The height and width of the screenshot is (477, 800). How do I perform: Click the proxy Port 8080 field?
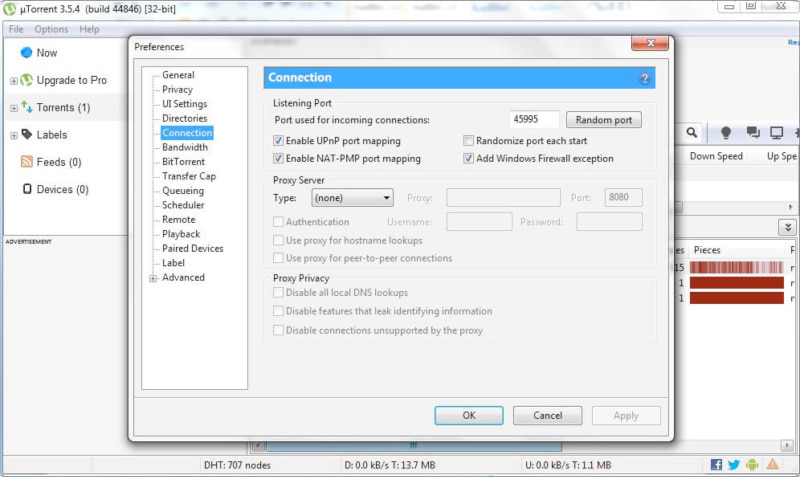(x=623, y=197)
